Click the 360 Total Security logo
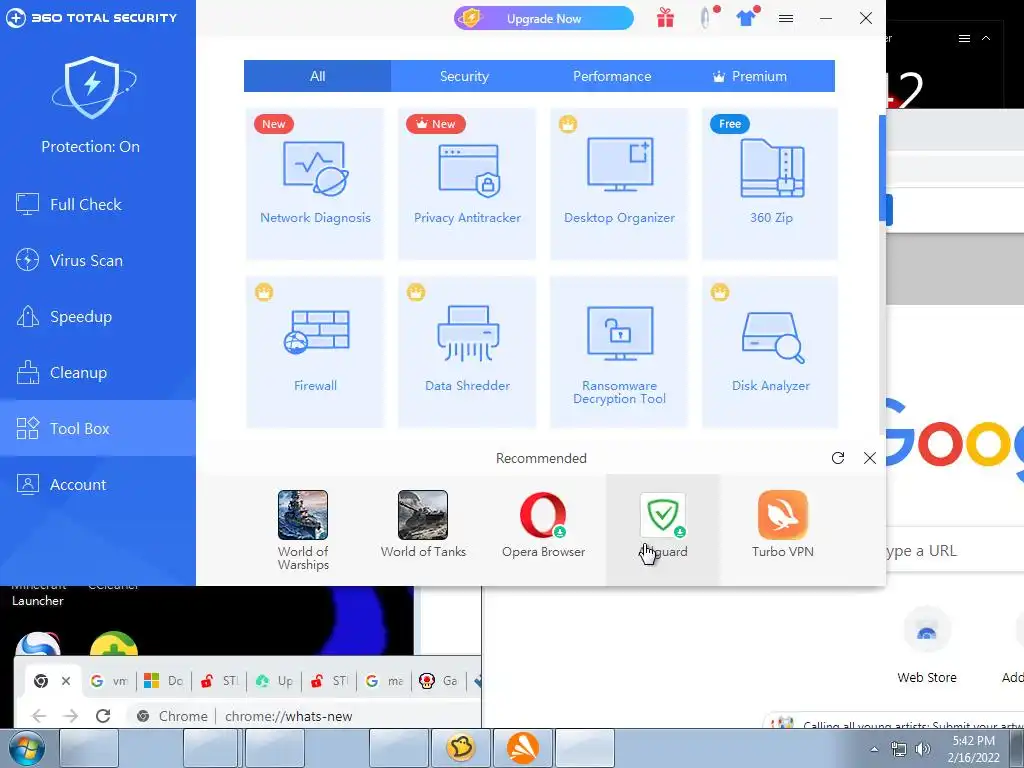 (x=91, y=18)
